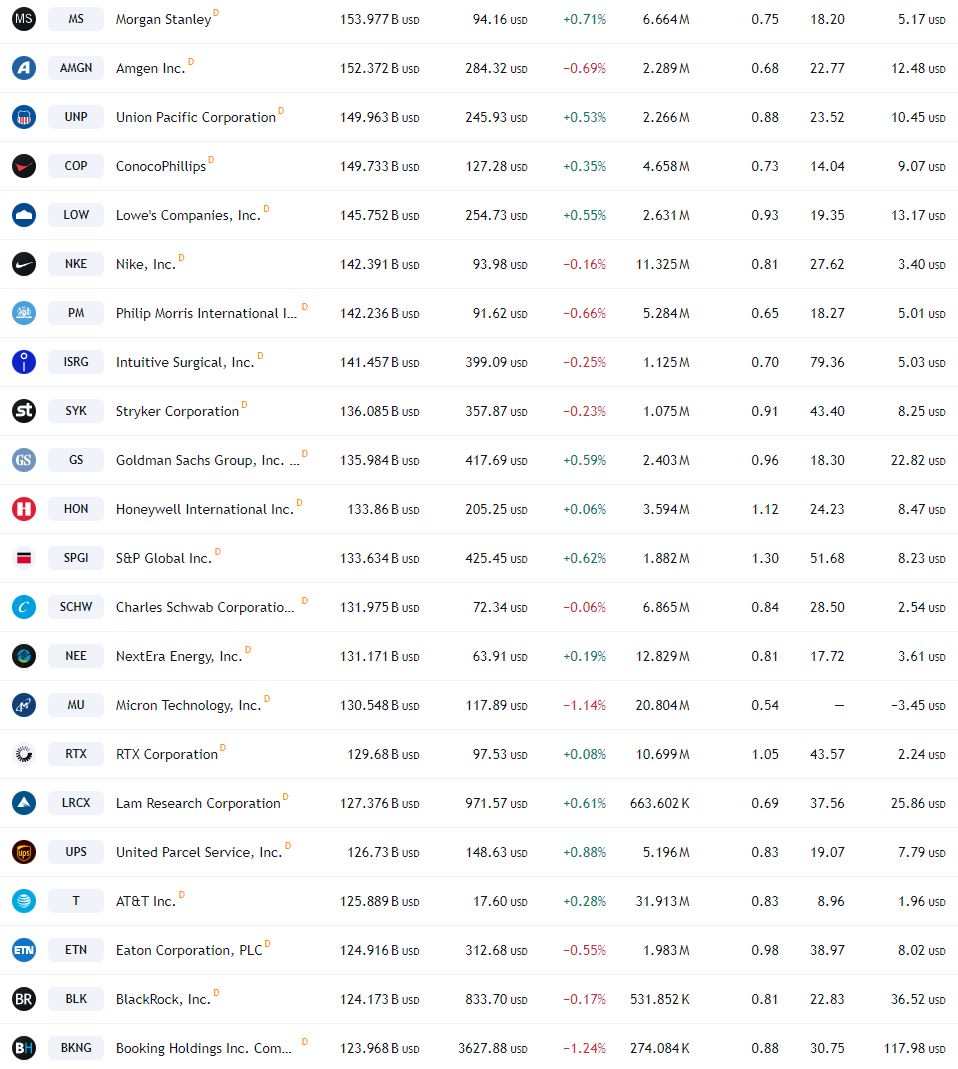Open the Philip Morris International link
This screenshot has width=958, height=1069.
click(207, 314)
